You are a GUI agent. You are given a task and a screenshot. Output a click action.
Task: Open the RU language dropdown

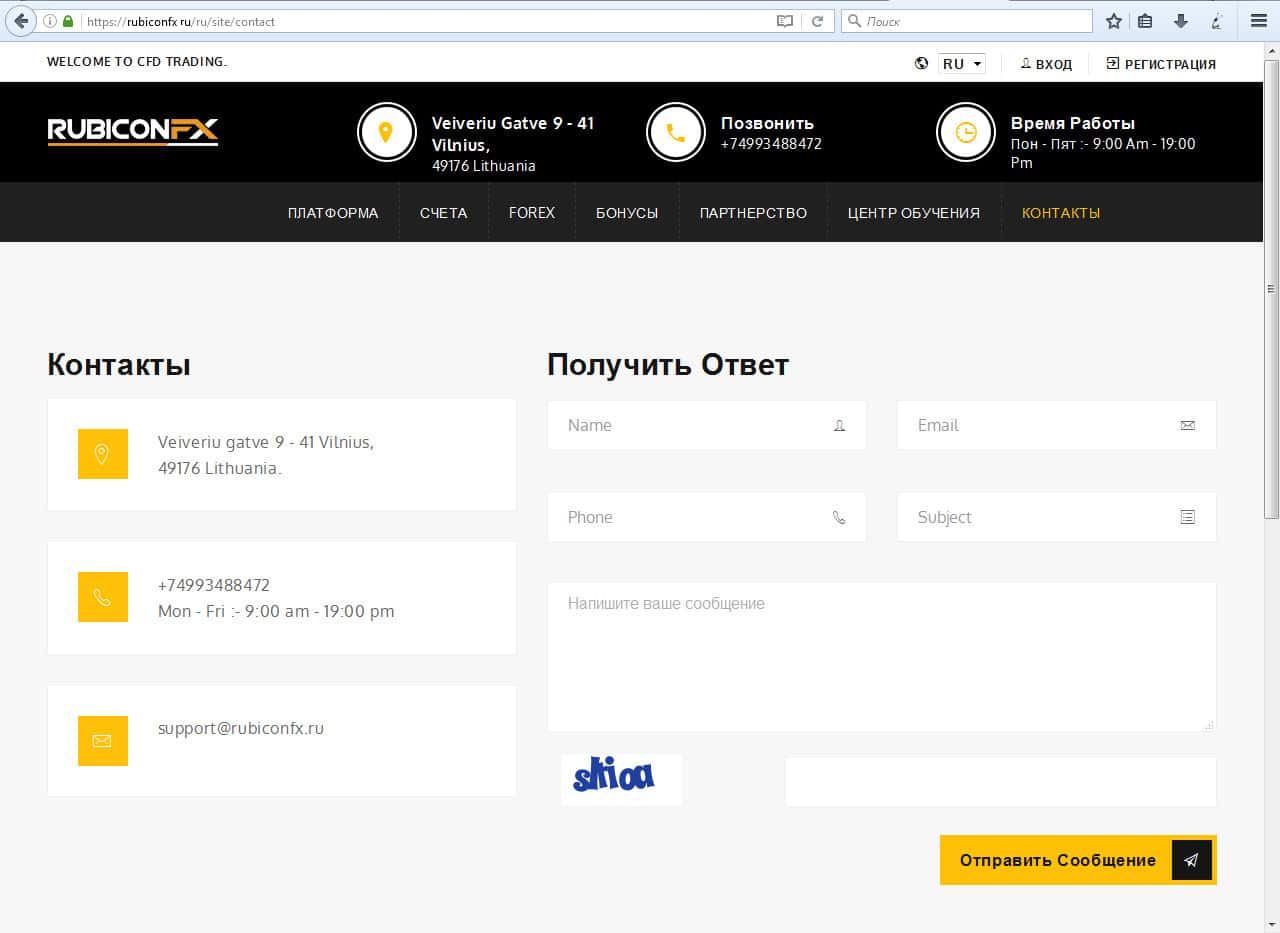point(961,64)
